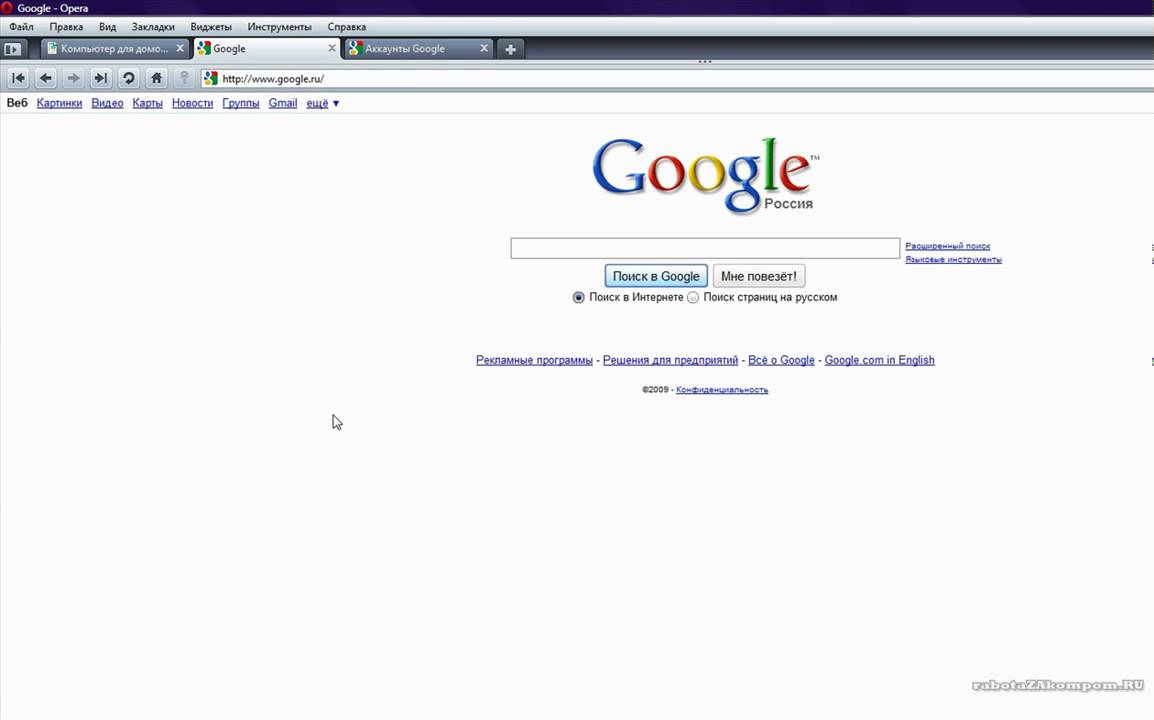Screen dimensions: 1154x720
Task: Open the Закладки menu
Action: (x=153, y=27)
